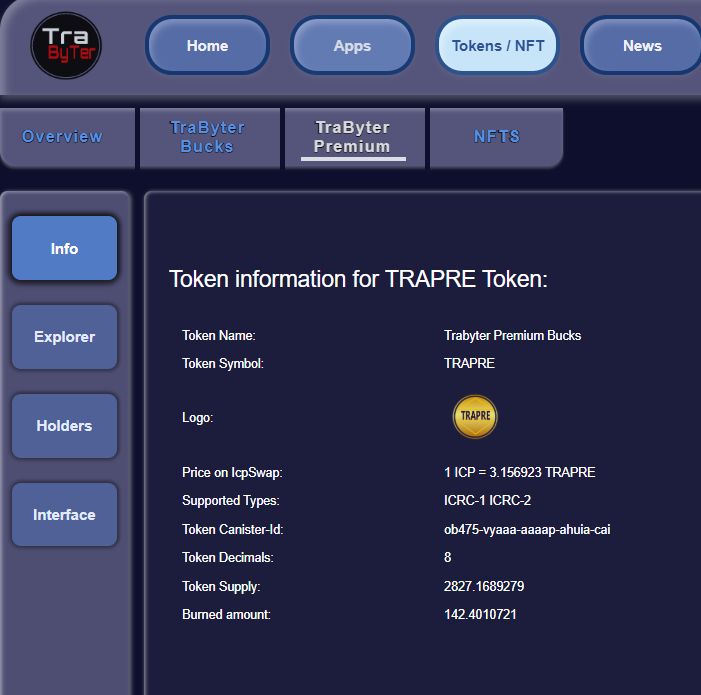Click the 'Token Canister-Id:' label
This screenshot has width=701, height=695.
click(x=232, y=530)
